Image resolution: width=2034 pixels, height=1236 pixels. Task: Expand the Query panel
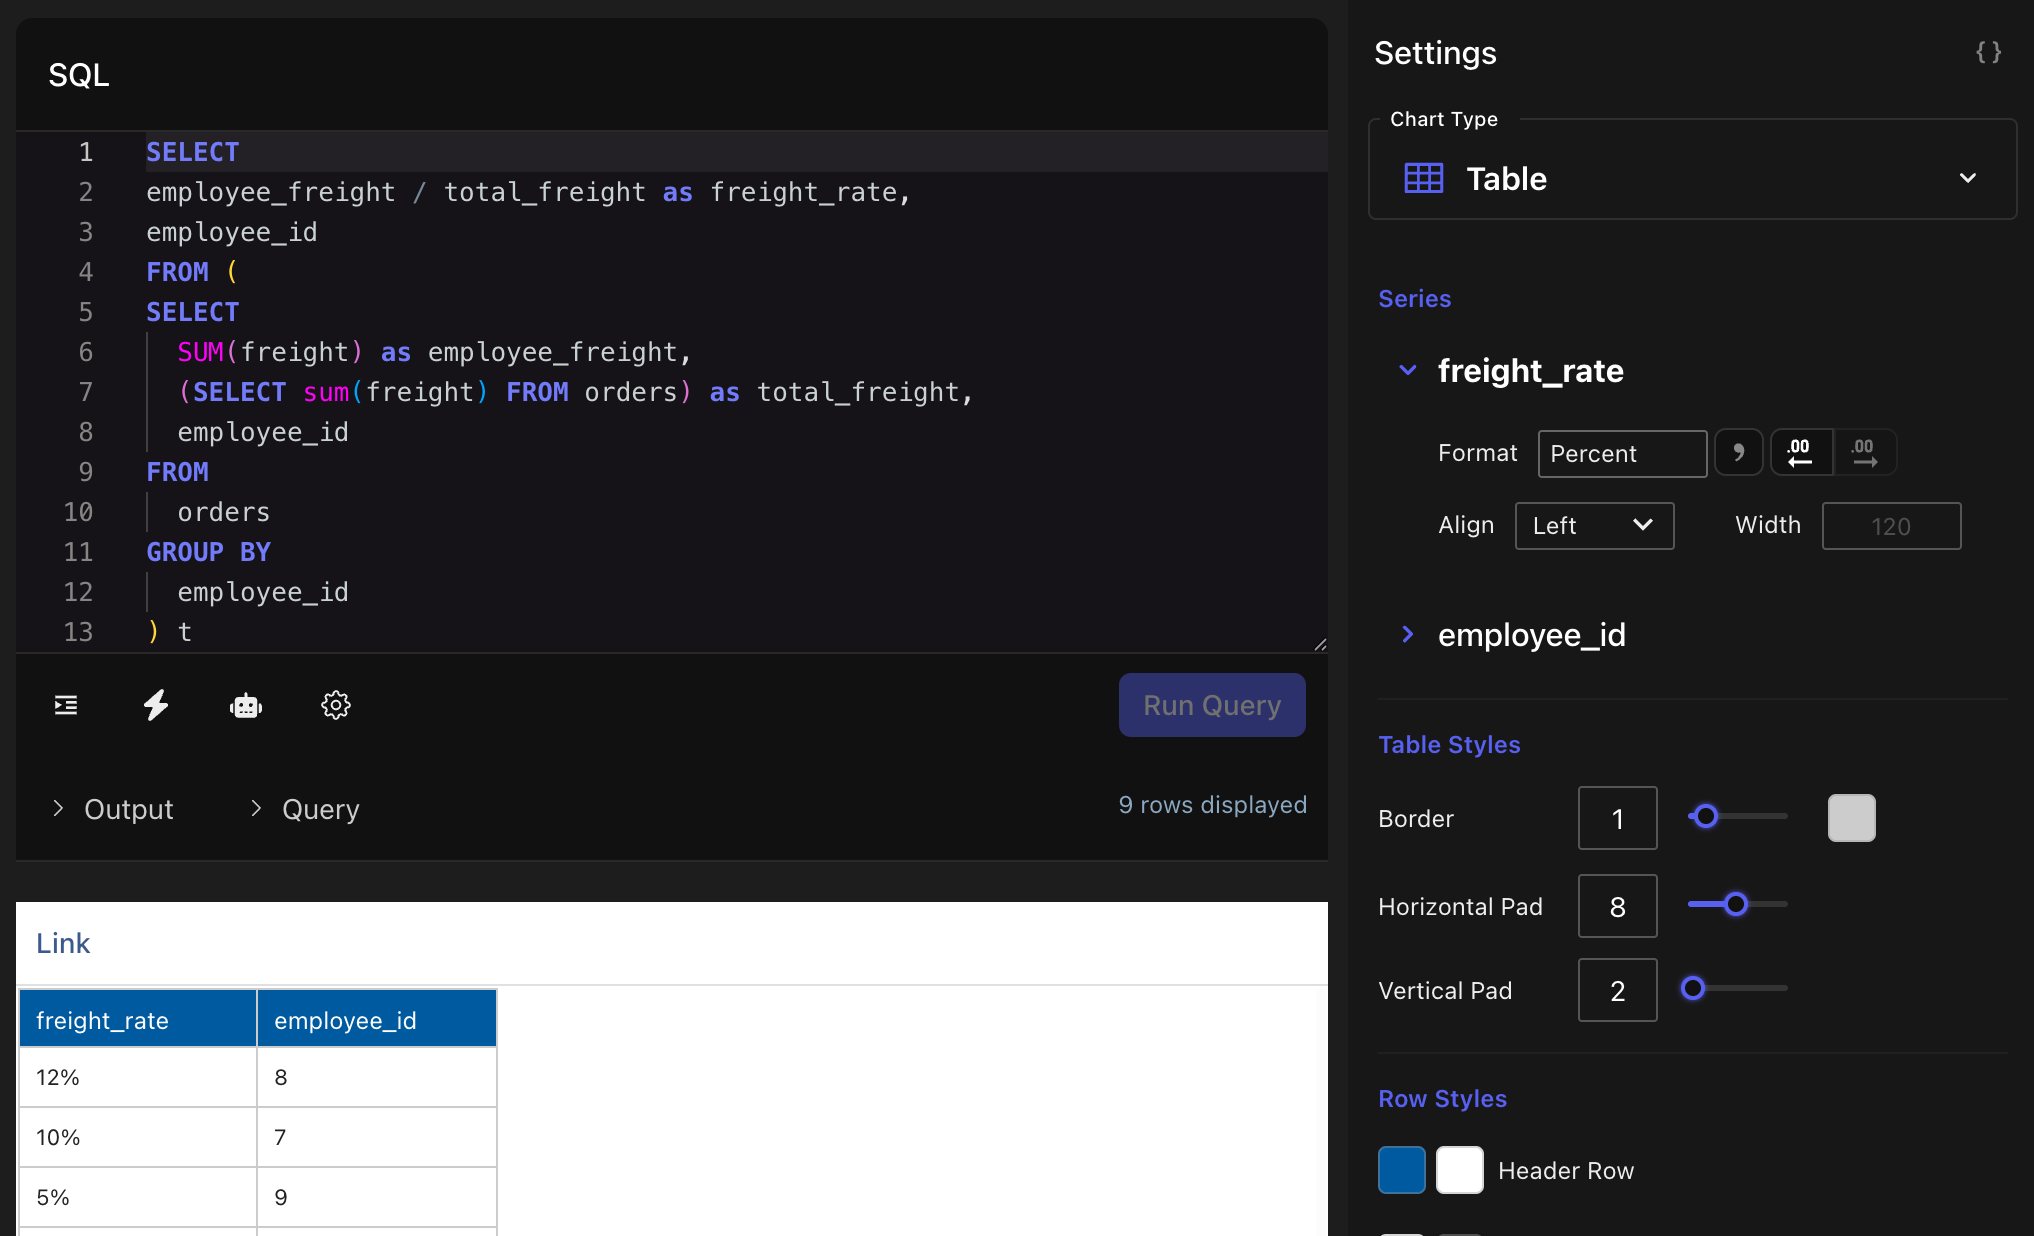(x=303, y=809)
